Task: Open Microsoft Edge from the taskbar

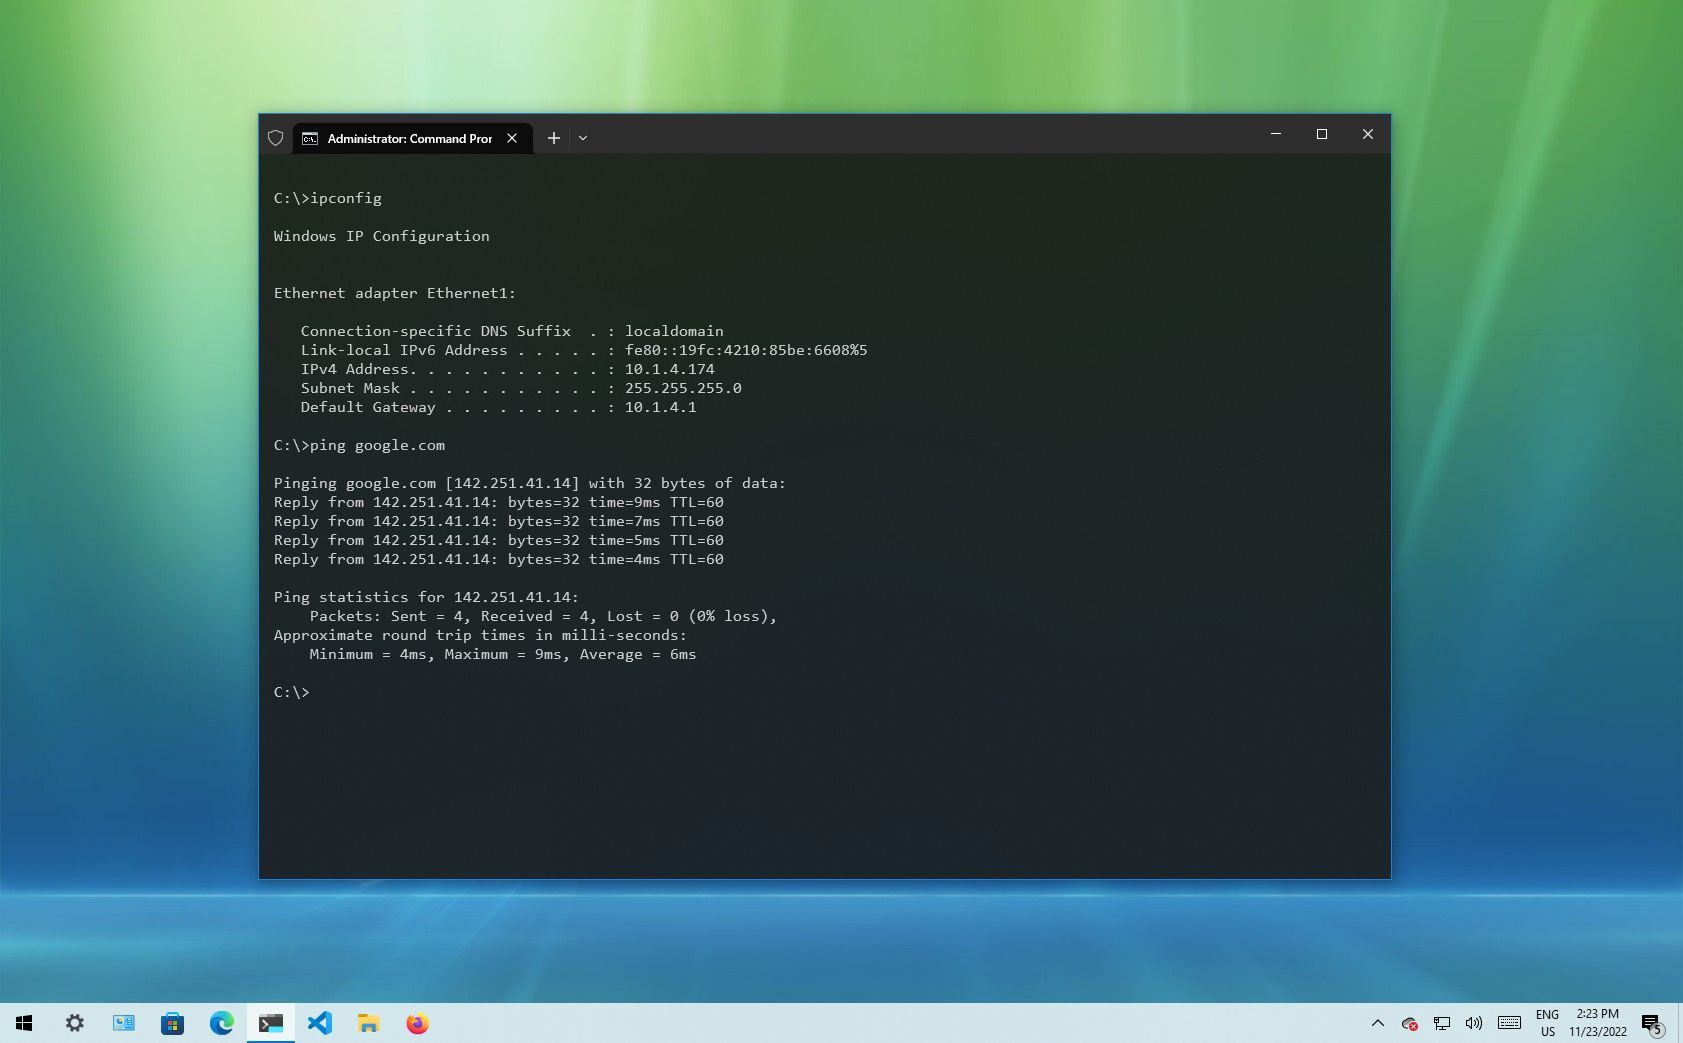Action: click(x=221, y=1023)
